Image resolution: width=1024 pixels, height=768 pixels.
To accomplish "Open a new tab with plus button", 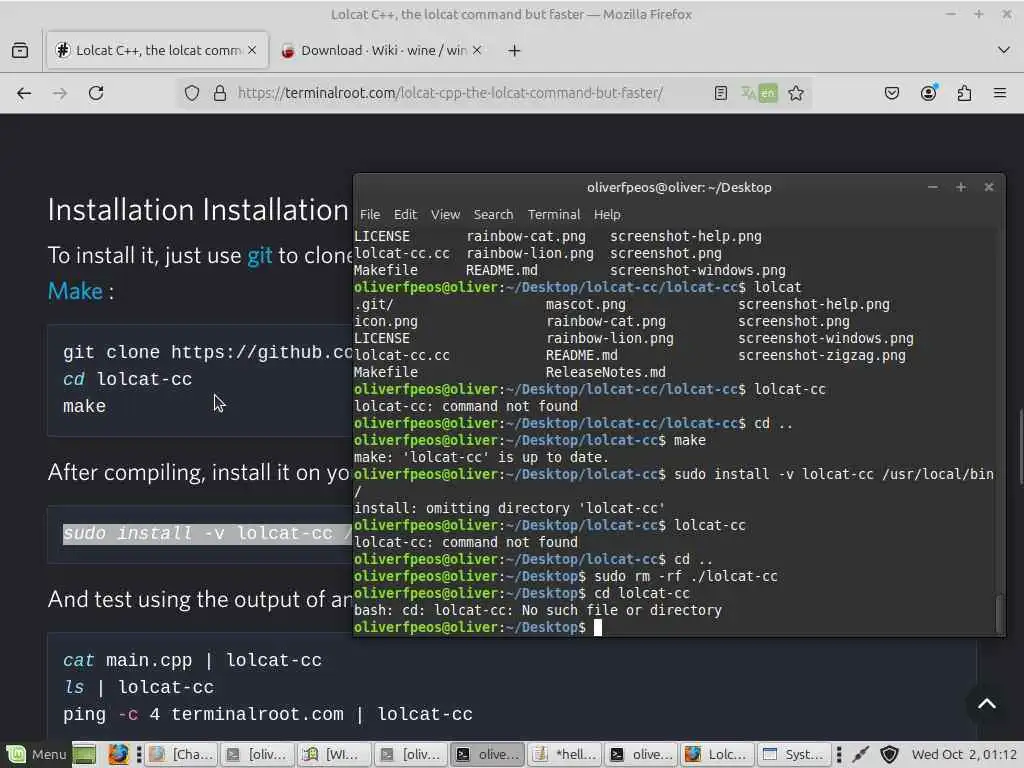I will click(x=515, y=50).
